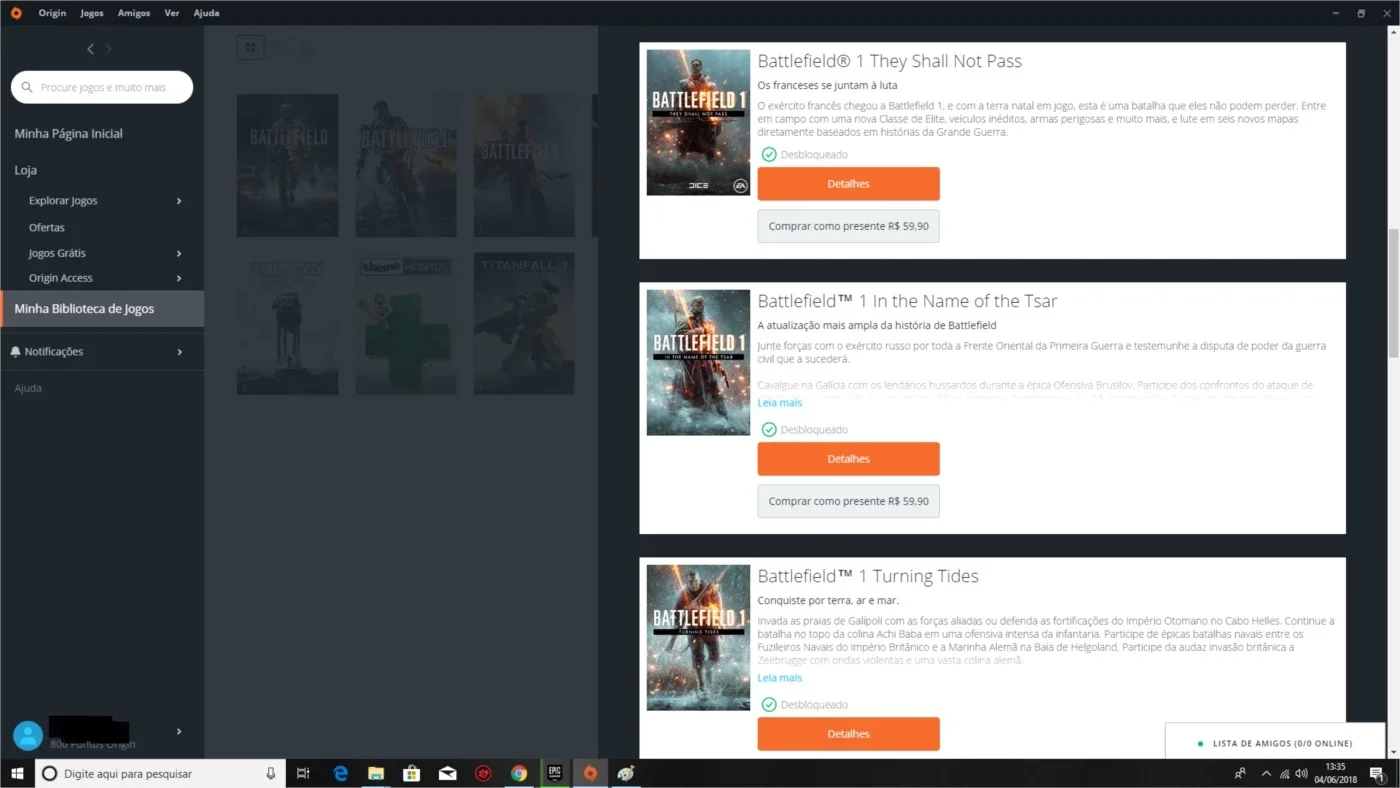This screenshot has width=1400, height=788.
Task: Click the game search input field
Action: pos(102,87)
